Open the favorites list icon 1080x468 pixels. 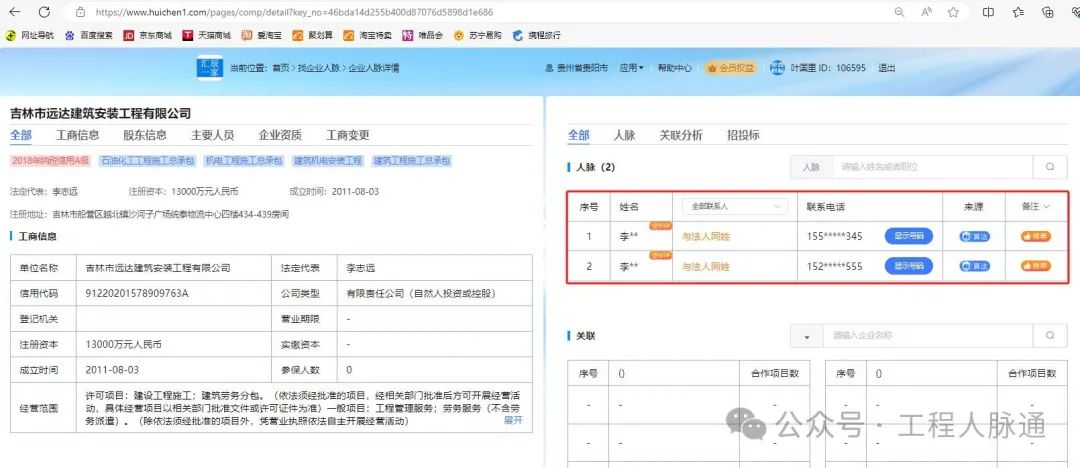point(1019,12)
